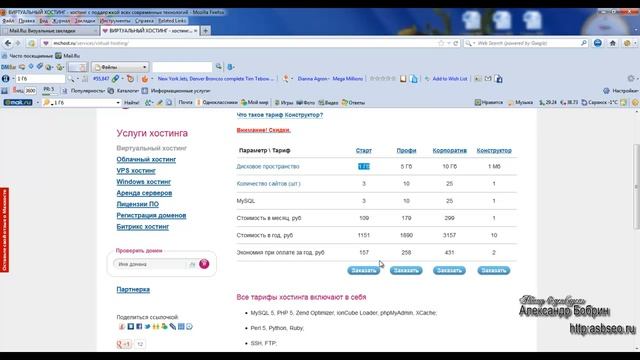Screen dimensions: 640x360
Task: Click the mail envelope icon in toolbar
Action: point(488,79)
